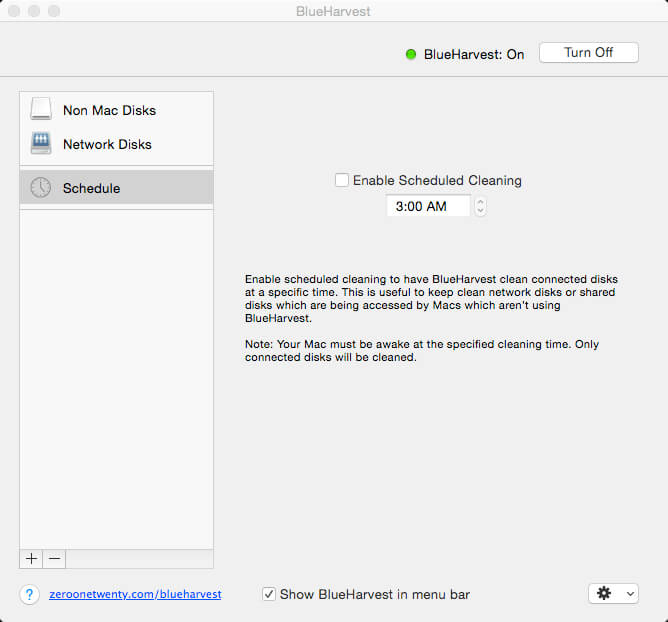This screenshot has width=668, height=622.
Task: Enable the Scheduled Cleaning checkbox
Action: 342,181
